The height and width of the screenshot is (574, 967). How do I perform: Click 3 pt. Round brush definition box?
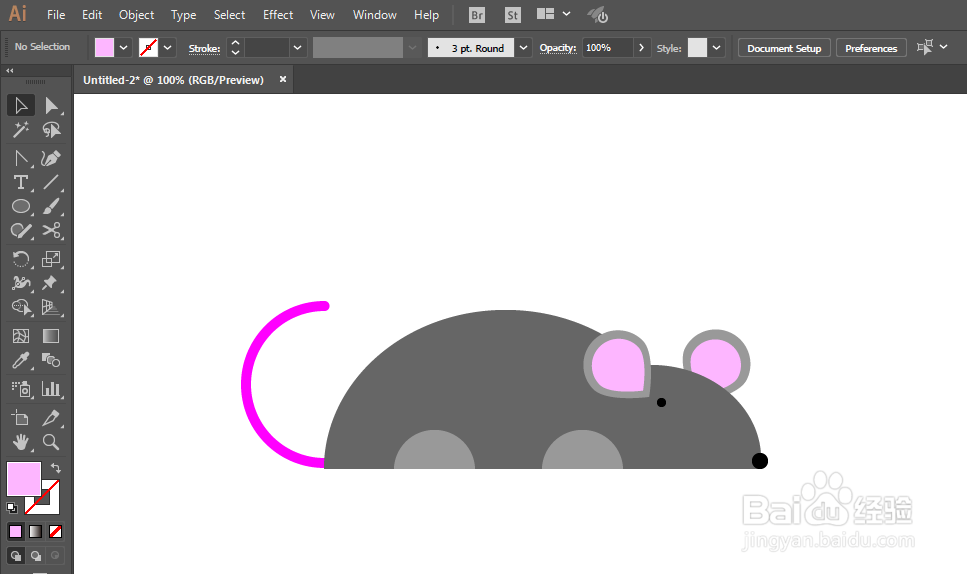471,47
